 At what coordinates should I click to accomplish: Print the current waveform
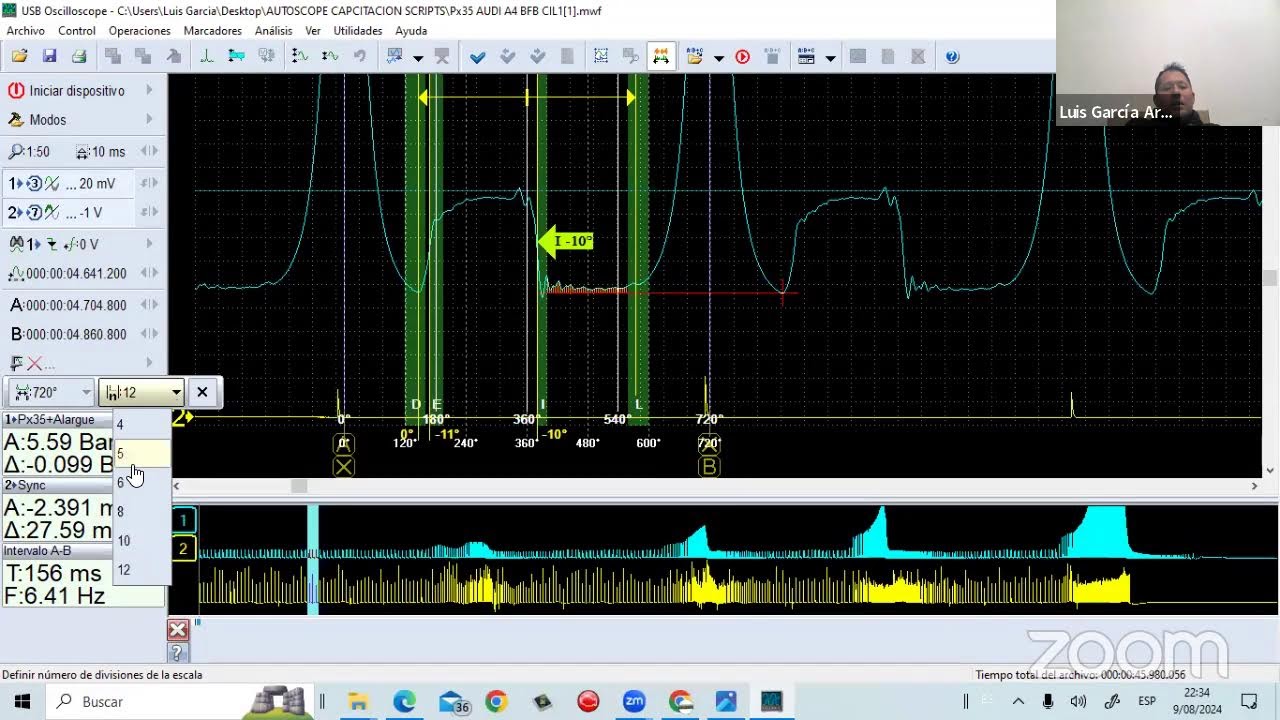(x=79, y=57)
